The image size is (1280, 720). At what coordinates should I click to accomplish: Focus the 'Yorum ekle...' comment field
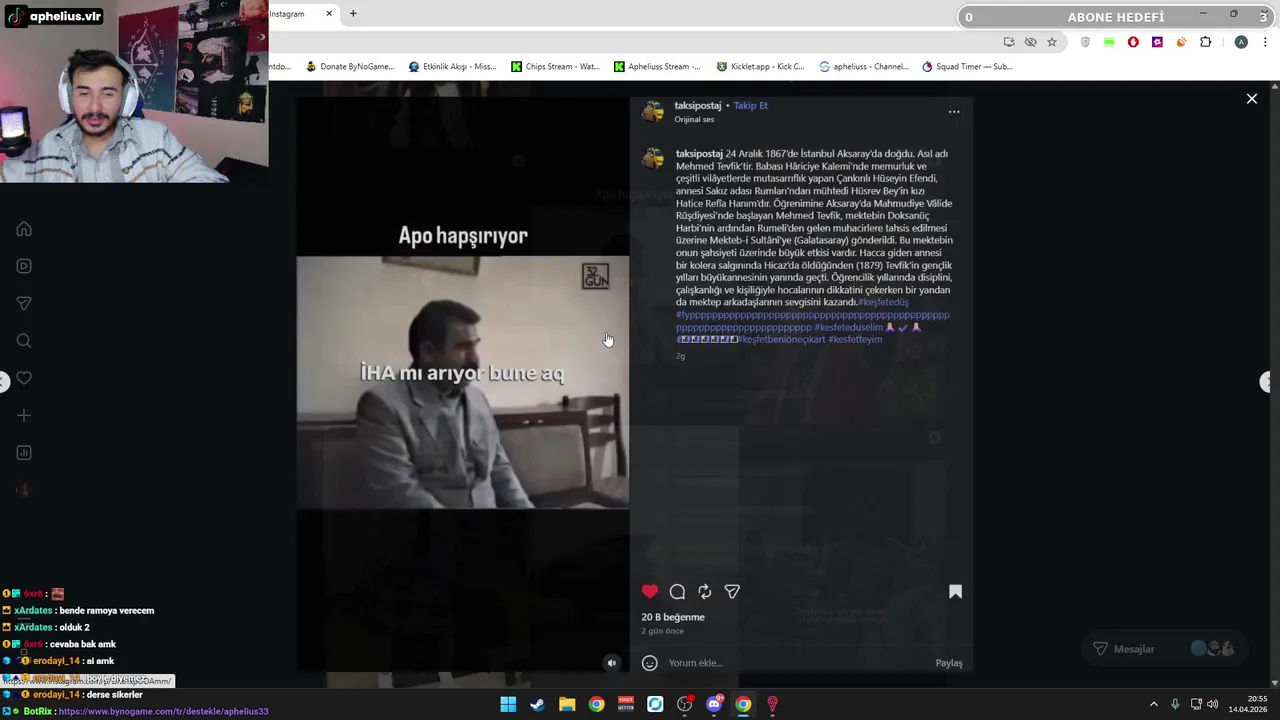click(795, 663)
